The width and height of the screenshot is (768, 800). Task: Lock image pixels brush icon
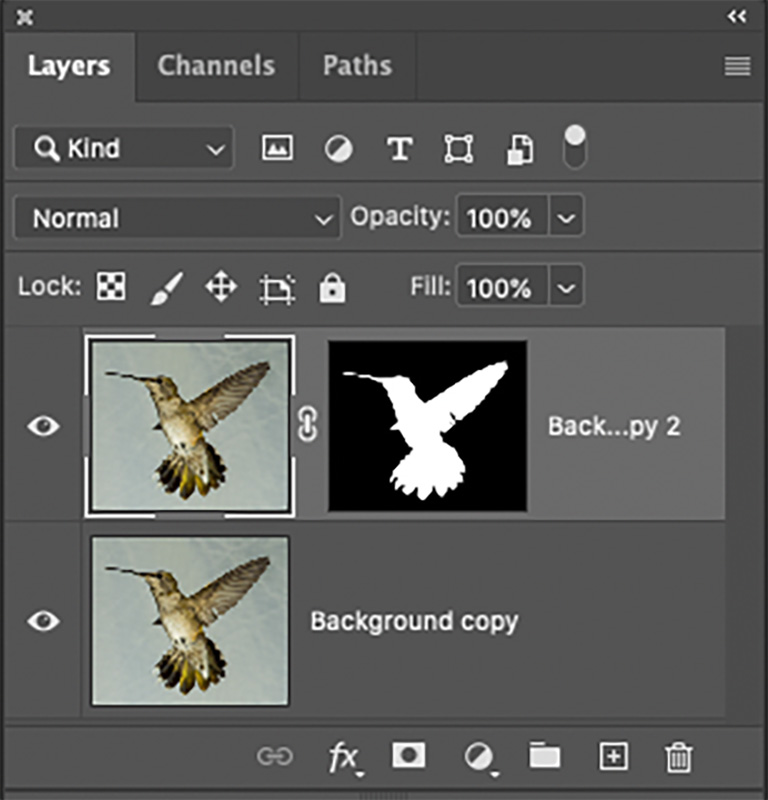point(165,288)
